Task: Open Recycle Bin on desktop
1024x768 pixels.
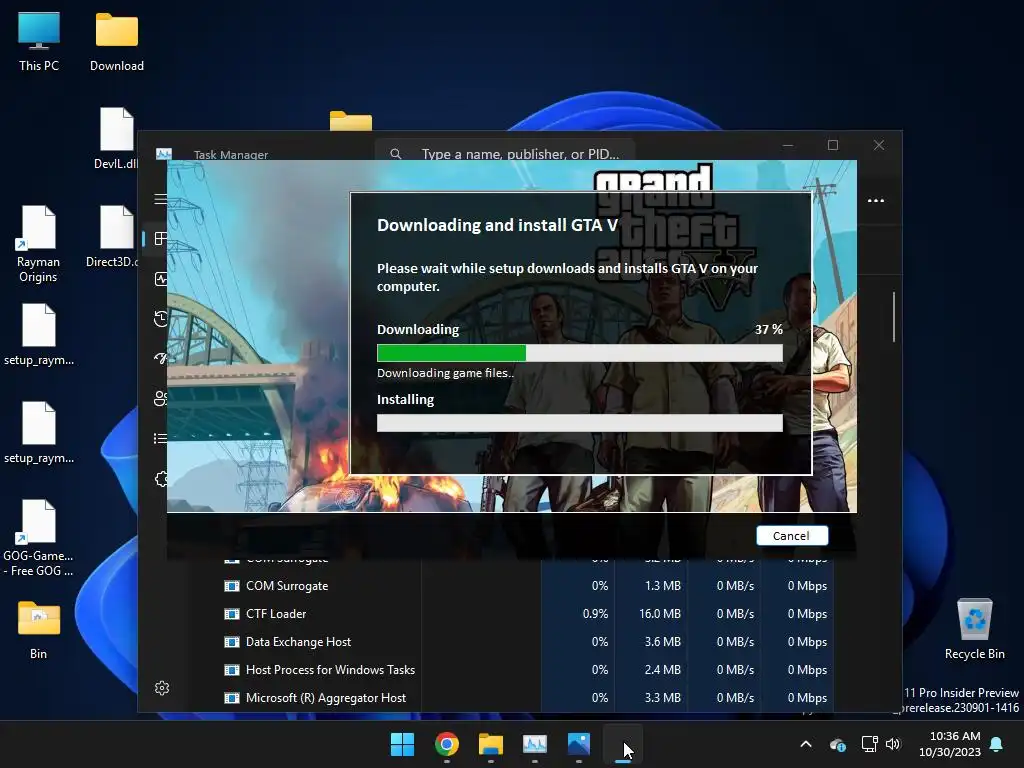Action: click(x=974, y=630)
